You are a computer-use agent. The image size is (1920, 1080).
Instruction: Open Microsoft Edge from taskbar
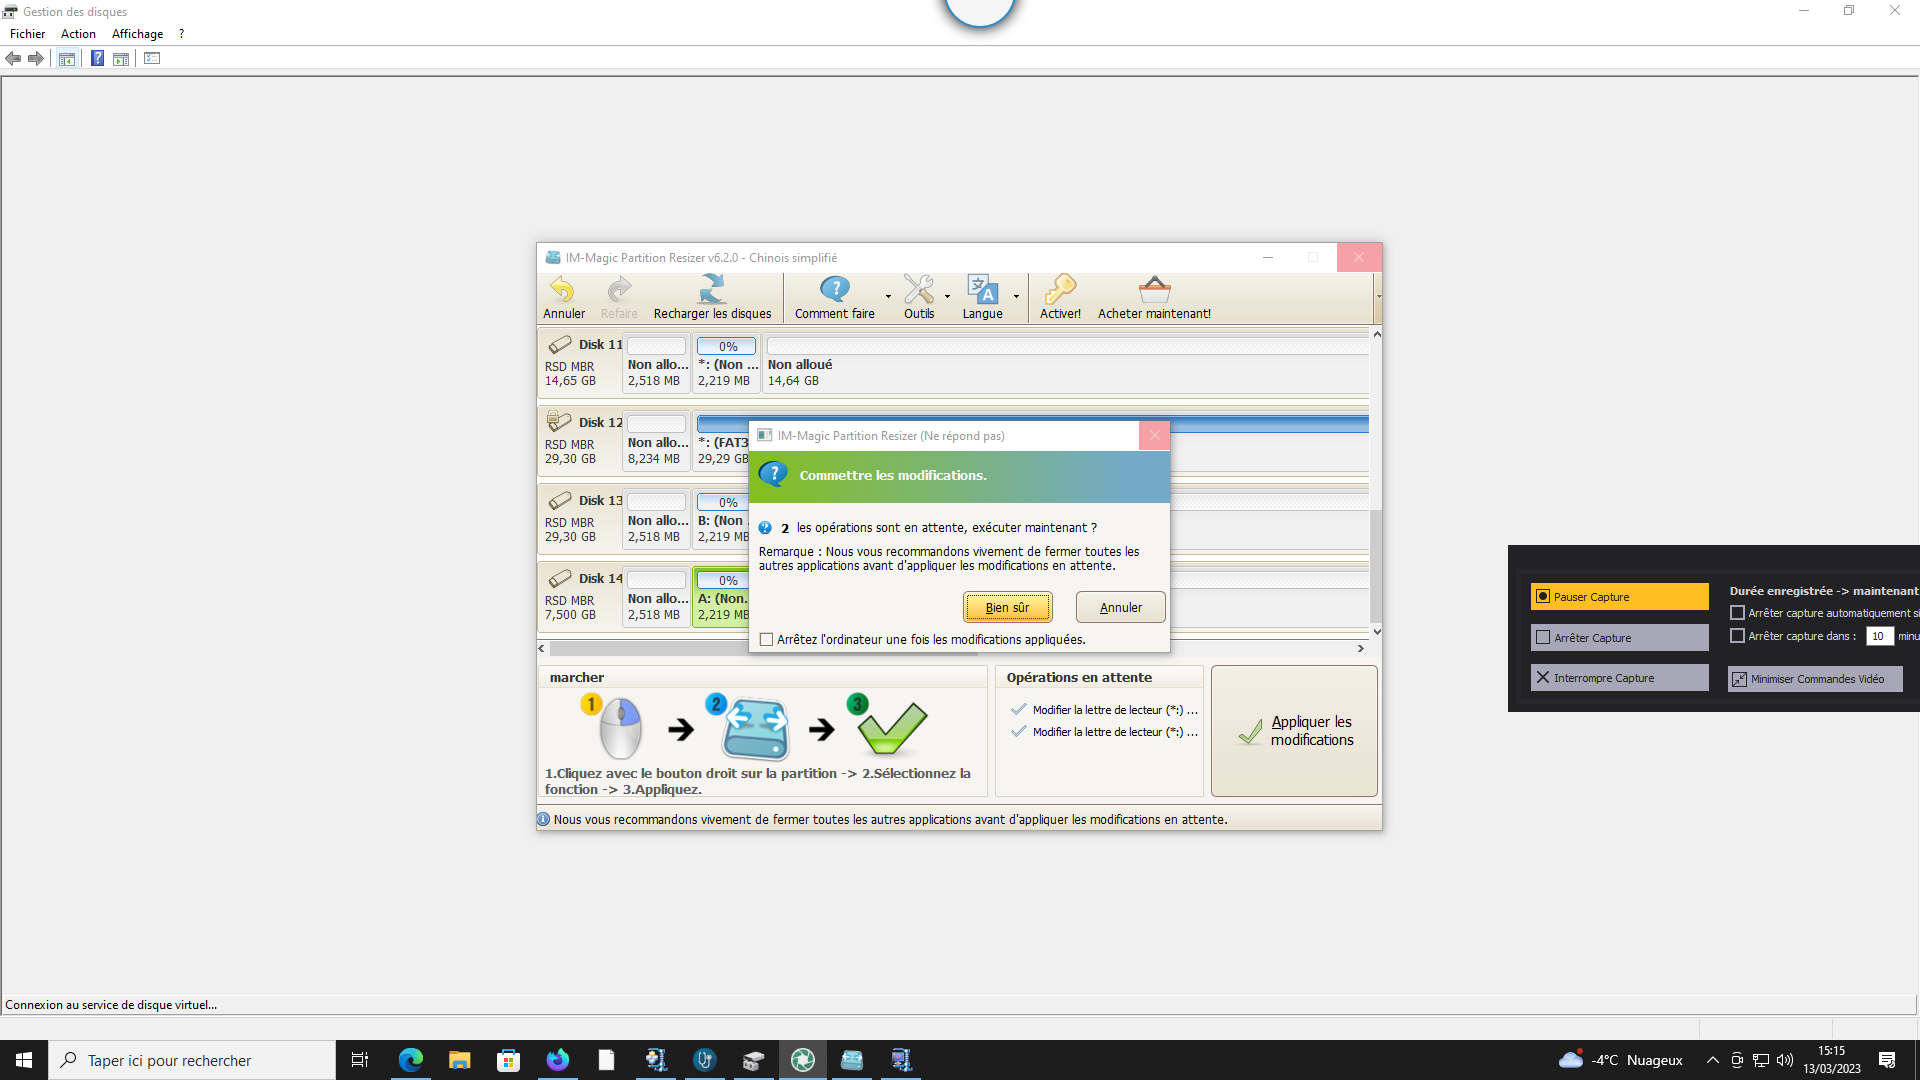click(410, 1060)
